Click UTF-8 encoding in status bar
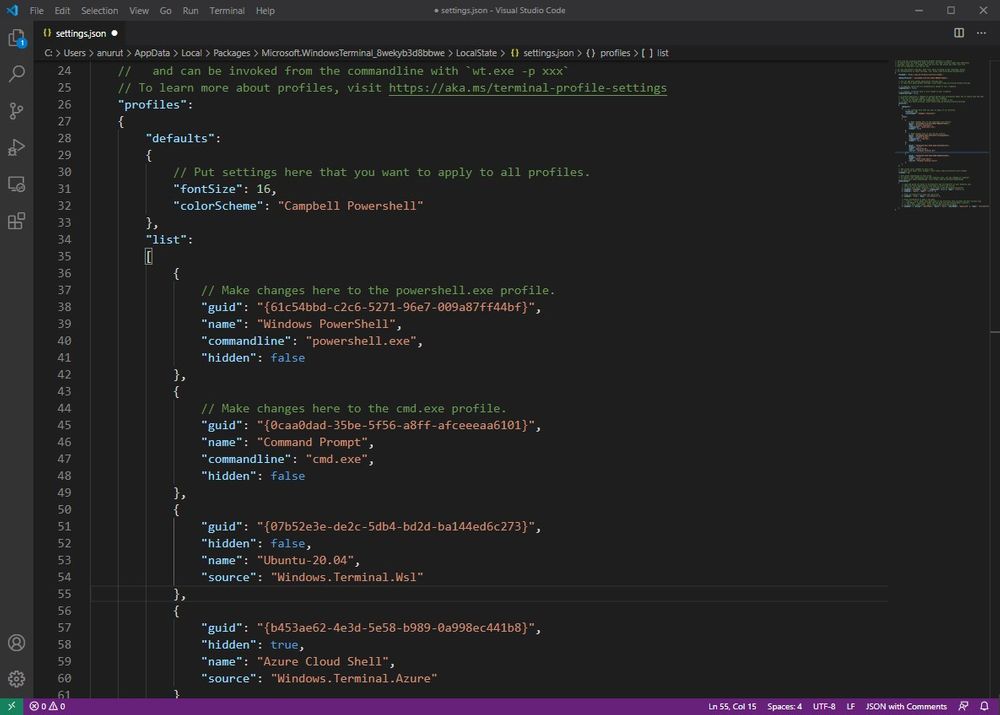This screenshot has height=715, width=1000. [x=824, y=706]
